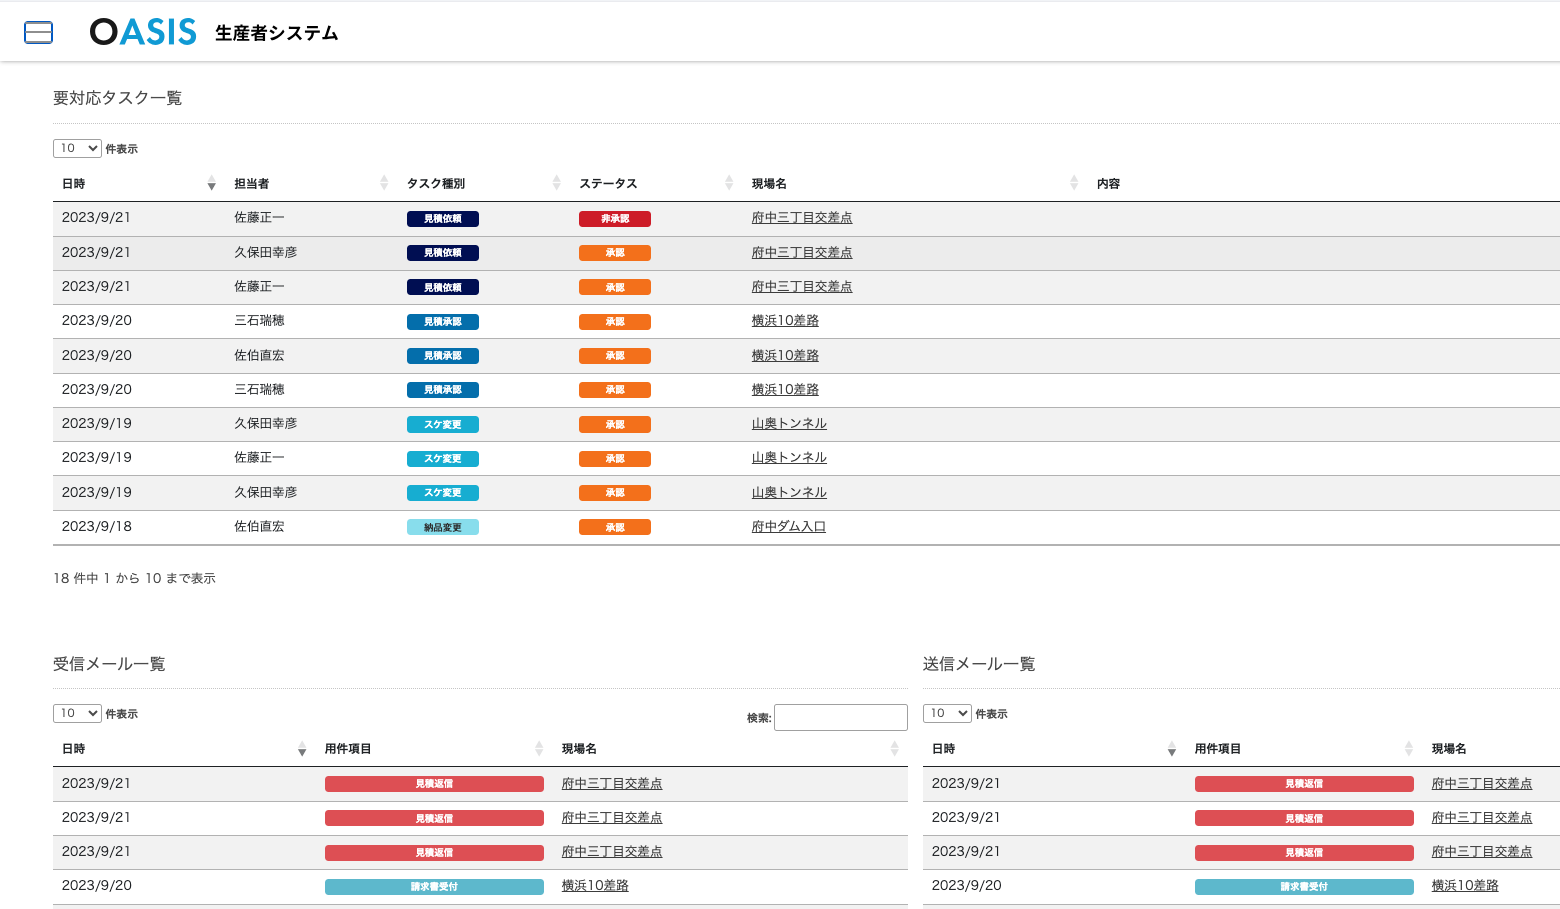The width and height of the screenshot is (1560, 909).
Task: Open received mail rows-per-page dropdown
Action: 77,713
